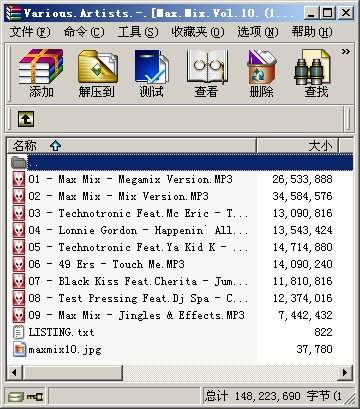This screenshot has height=409, width=360.
Task: Open the Favorites (收藏夹) menu
Action: click(198, 32)
